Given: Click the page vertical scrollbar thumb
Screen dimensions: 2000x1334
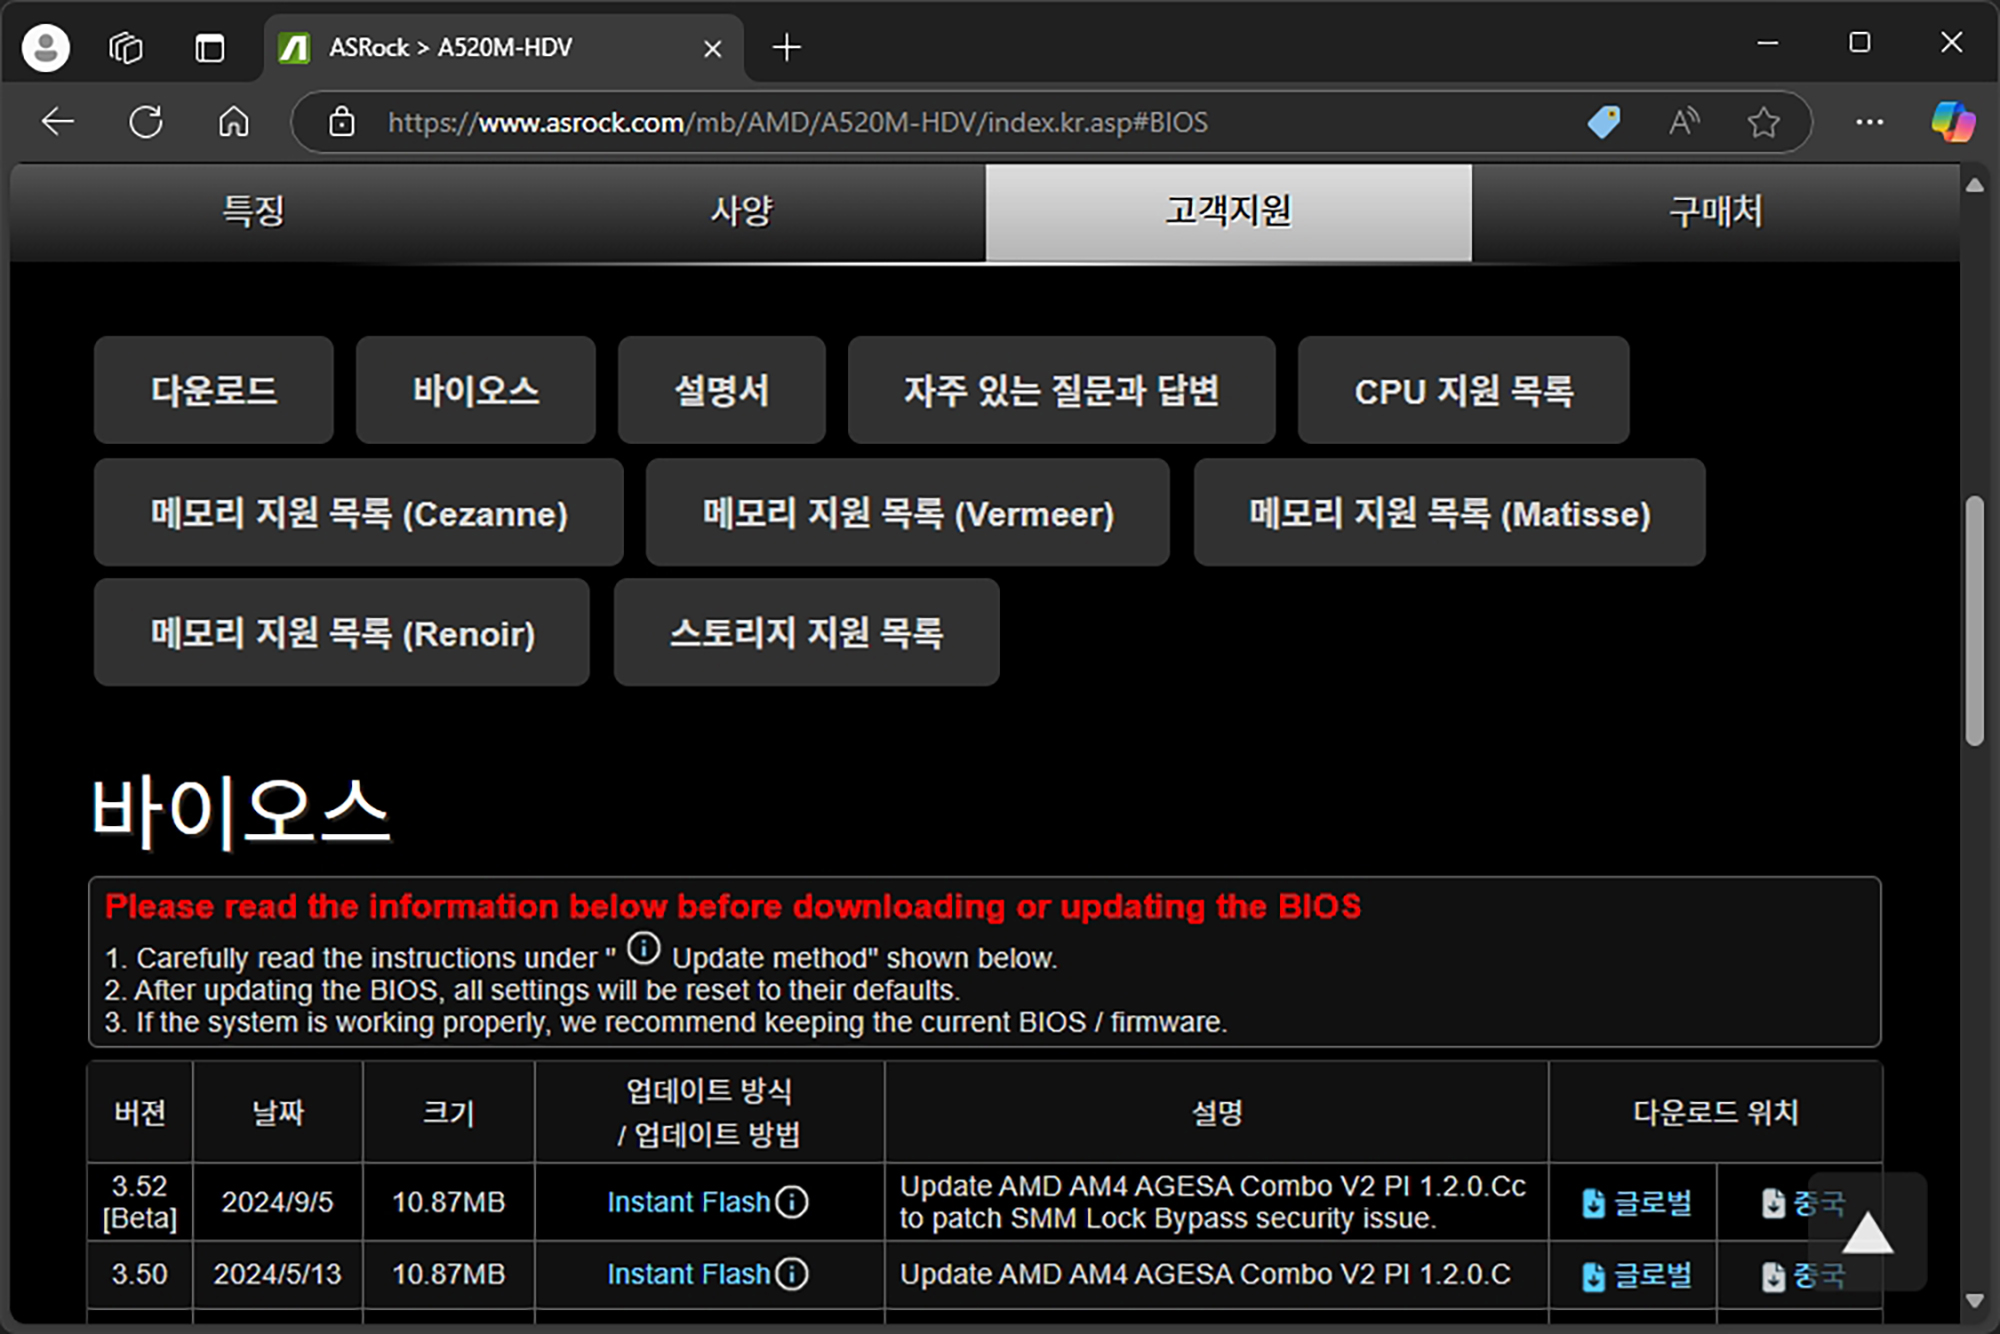Looking at the screenshot, I should [1973, 620].
